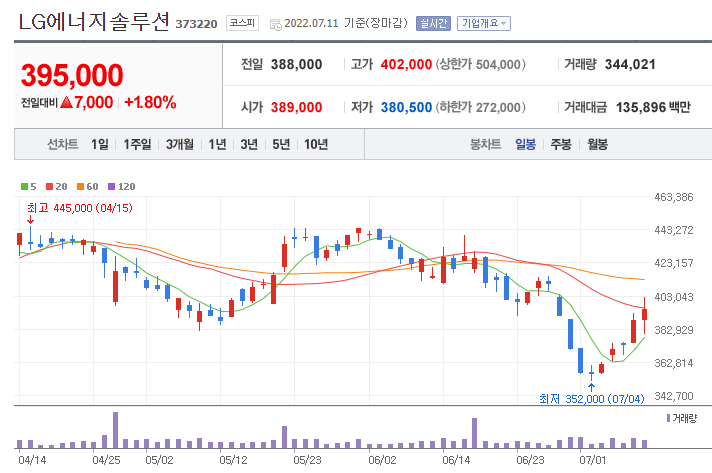Select the 1년 line chart period
This screenshot has width=712, height=473.
pyautogui.click(x=218, y=144)
